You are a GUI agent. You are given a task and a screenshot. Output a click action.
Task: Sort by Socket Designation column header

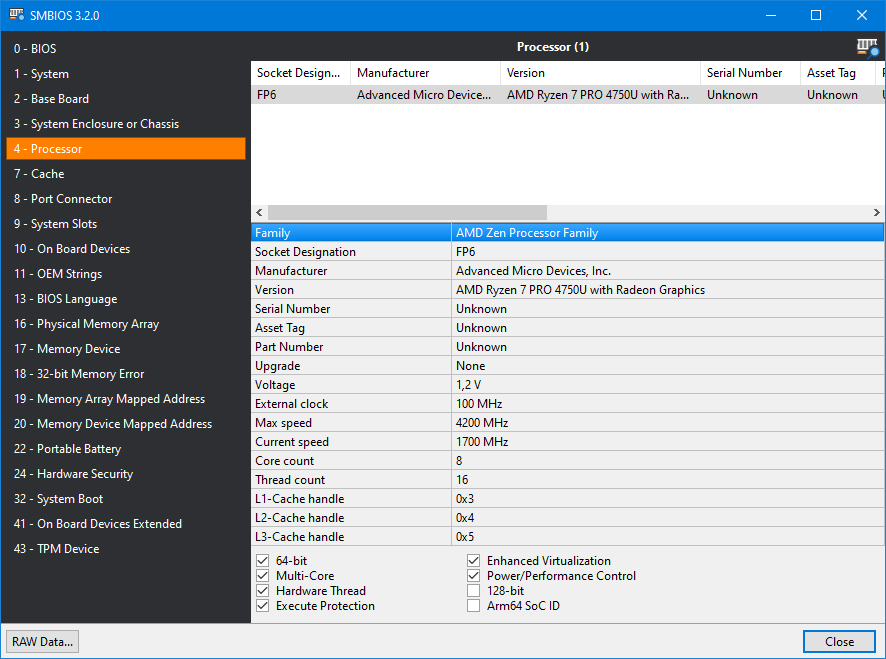(x=301, y=73)
